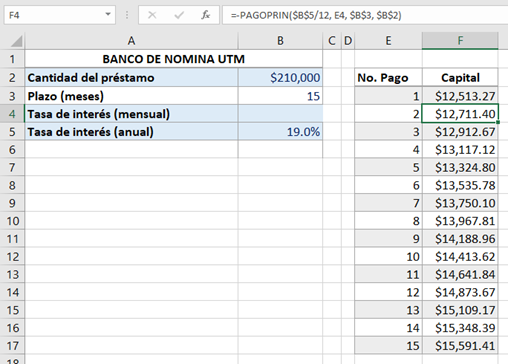Select the $13,324.80 capital cell
Viewport: 508px width, 364px height.
tap(460, 167)
